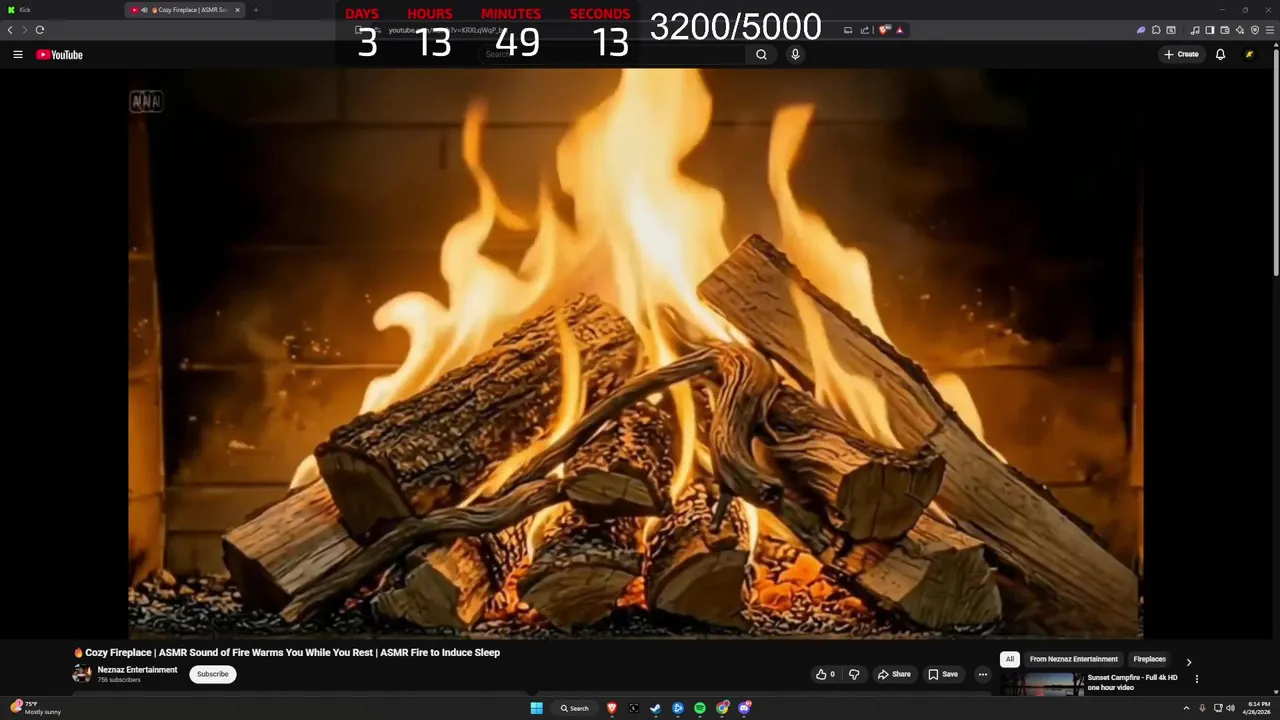Open clock and date at 6:14 PM
This screenshot has height=720, width=1280.
[x=1258, y=708]
